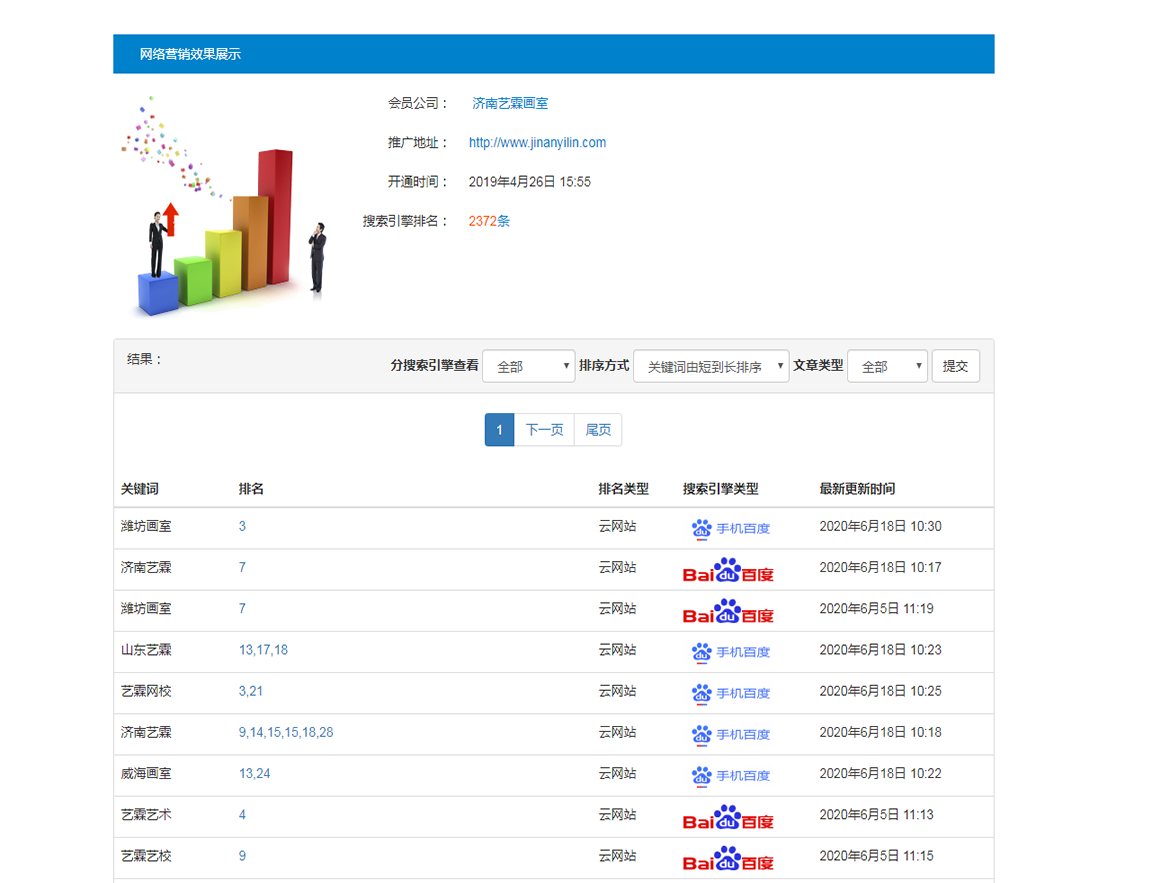Visit the www.jinanyilin.com promotion link
This screenshot has width=1161, height=883.
click(x=537, y=142)
